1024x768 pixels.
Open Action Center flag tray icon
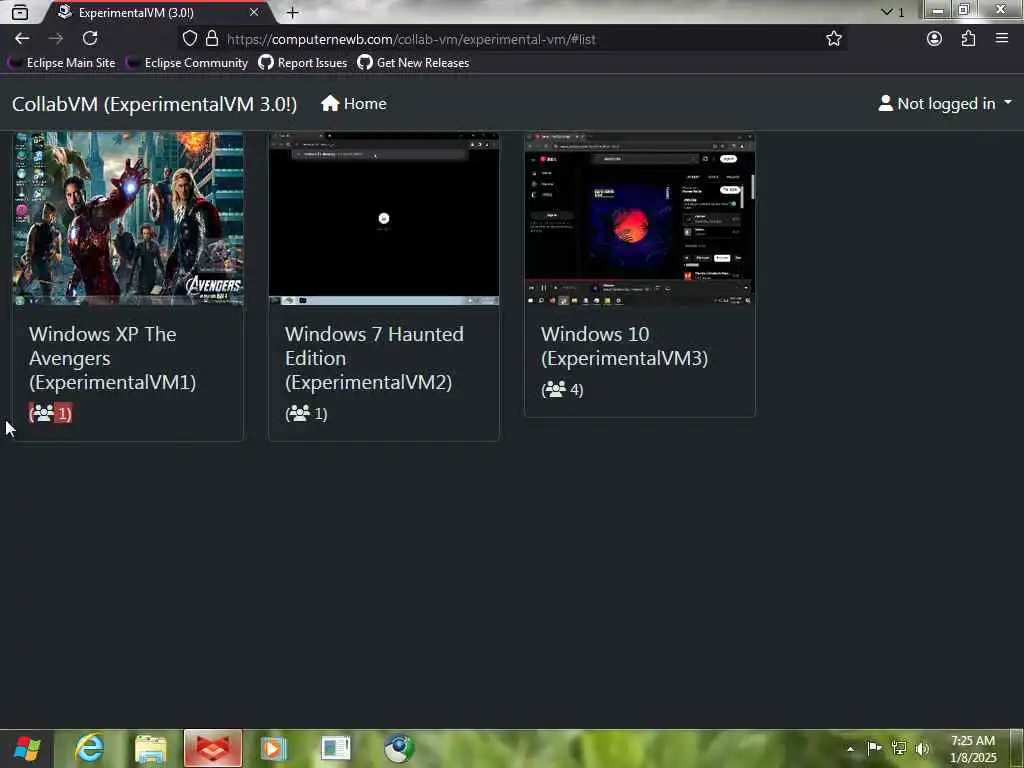[x=874, y=748]
